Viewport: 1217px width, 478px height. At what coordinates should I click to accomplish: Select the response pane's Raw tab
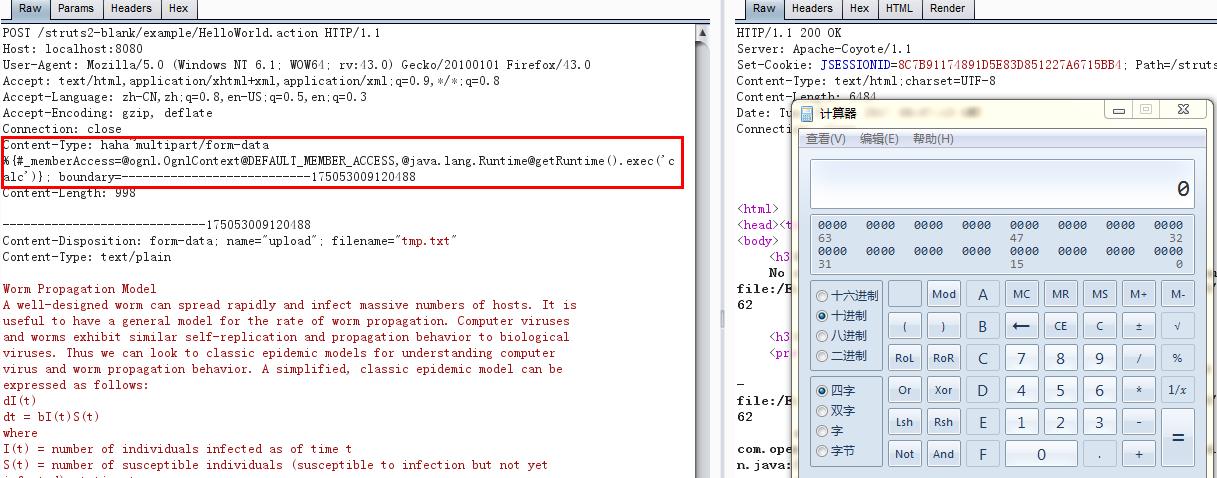764,8
